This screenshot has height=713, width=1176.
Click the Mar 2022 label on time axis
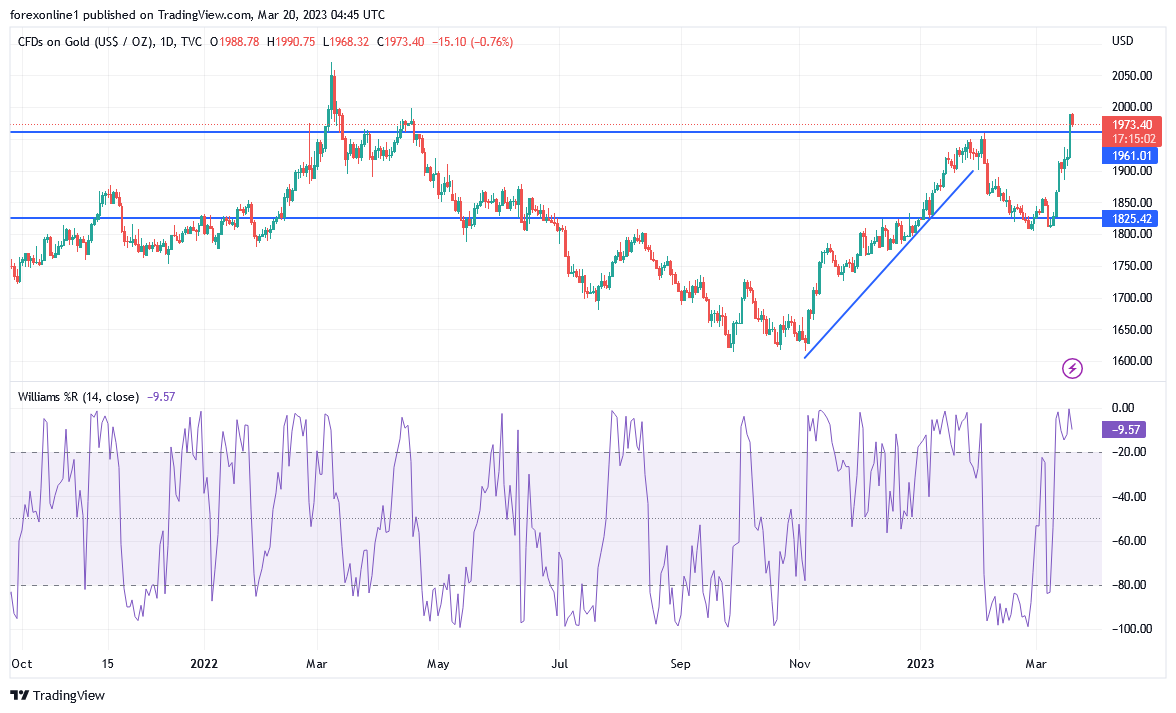click(x=316, y=664)
